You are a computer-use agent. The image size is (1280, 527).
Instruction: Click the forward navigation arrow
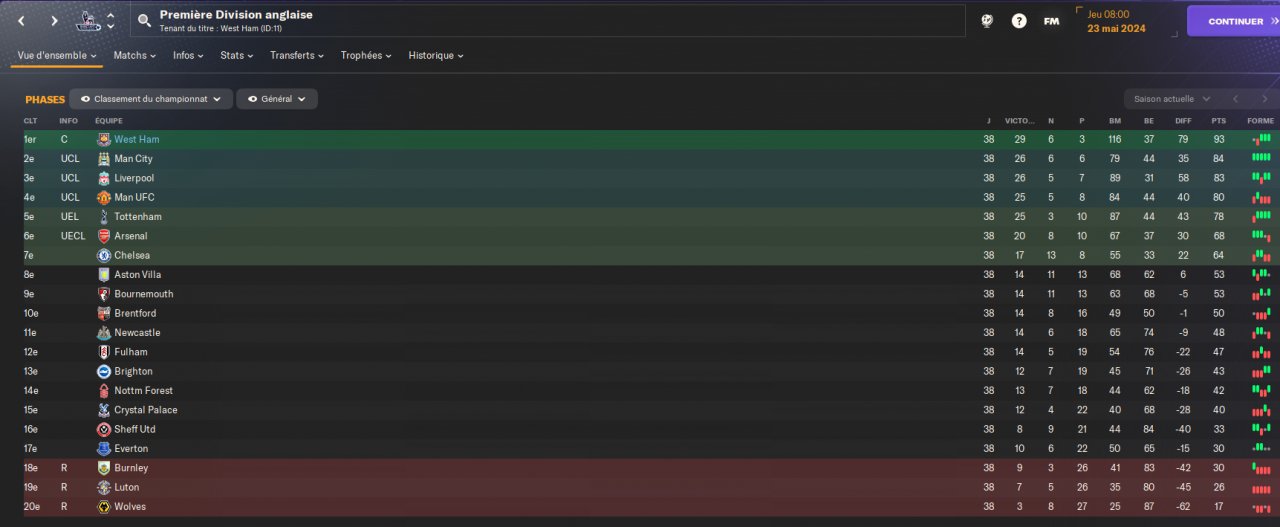click(54, 20)
